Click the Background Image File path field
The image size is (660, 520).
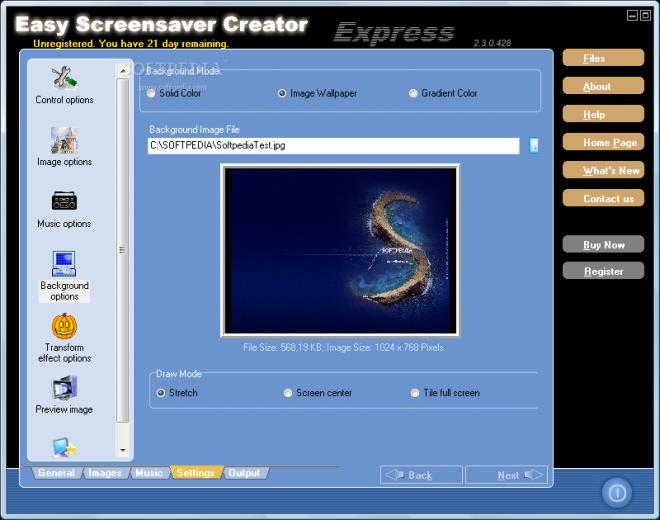tap(333, 146)
